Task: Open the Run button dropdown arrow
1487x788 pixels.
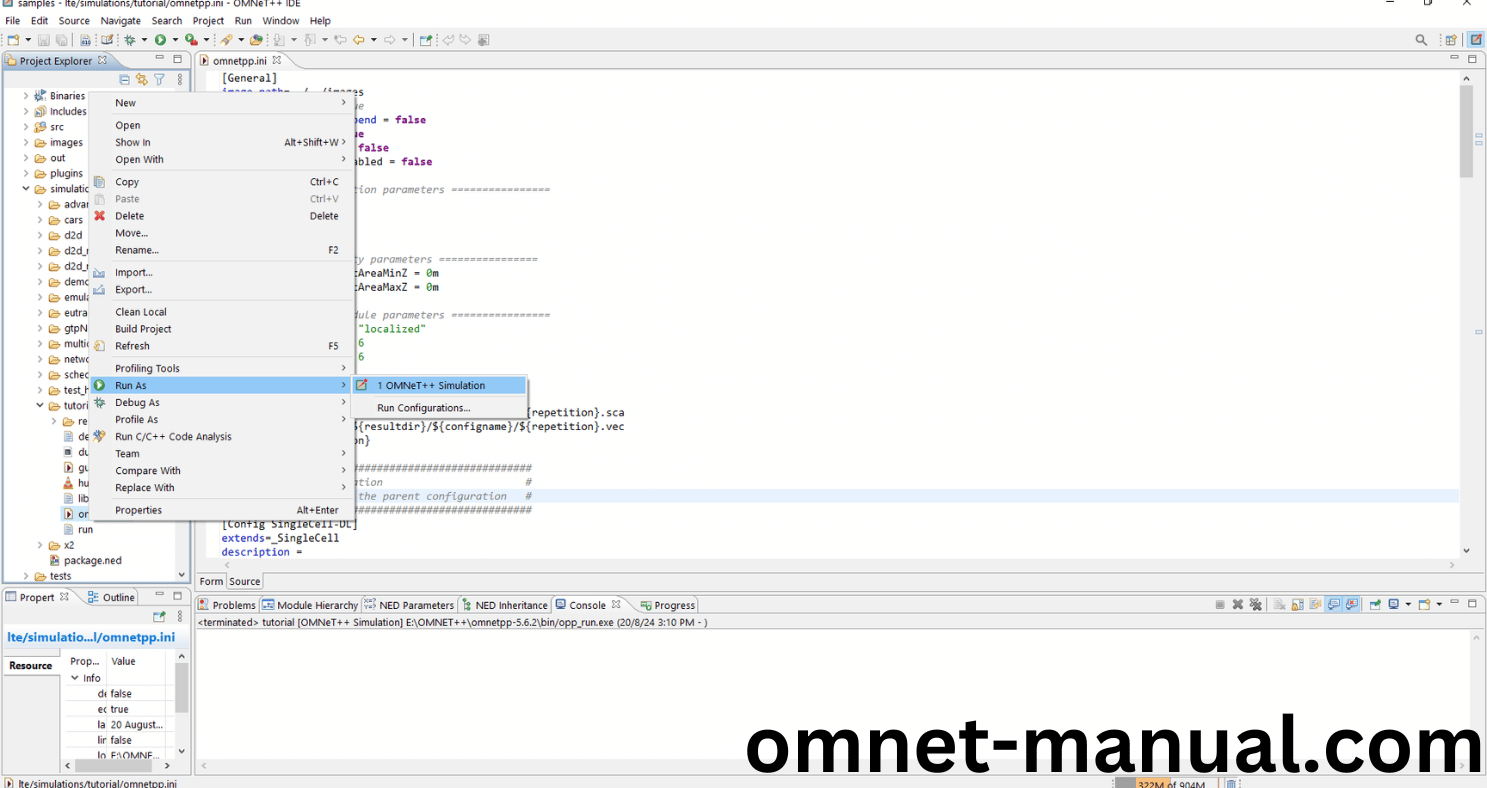Action: pyautogui.click(x=175, y=40)
